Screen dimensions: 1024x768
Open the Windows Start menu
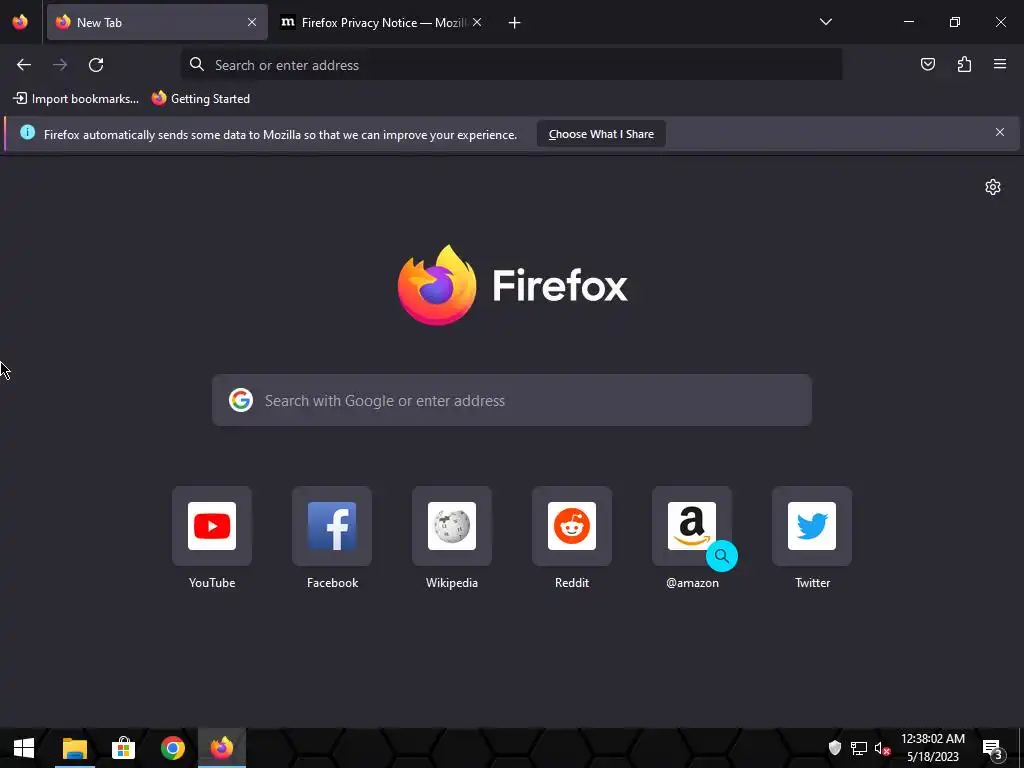click(24, 748)
